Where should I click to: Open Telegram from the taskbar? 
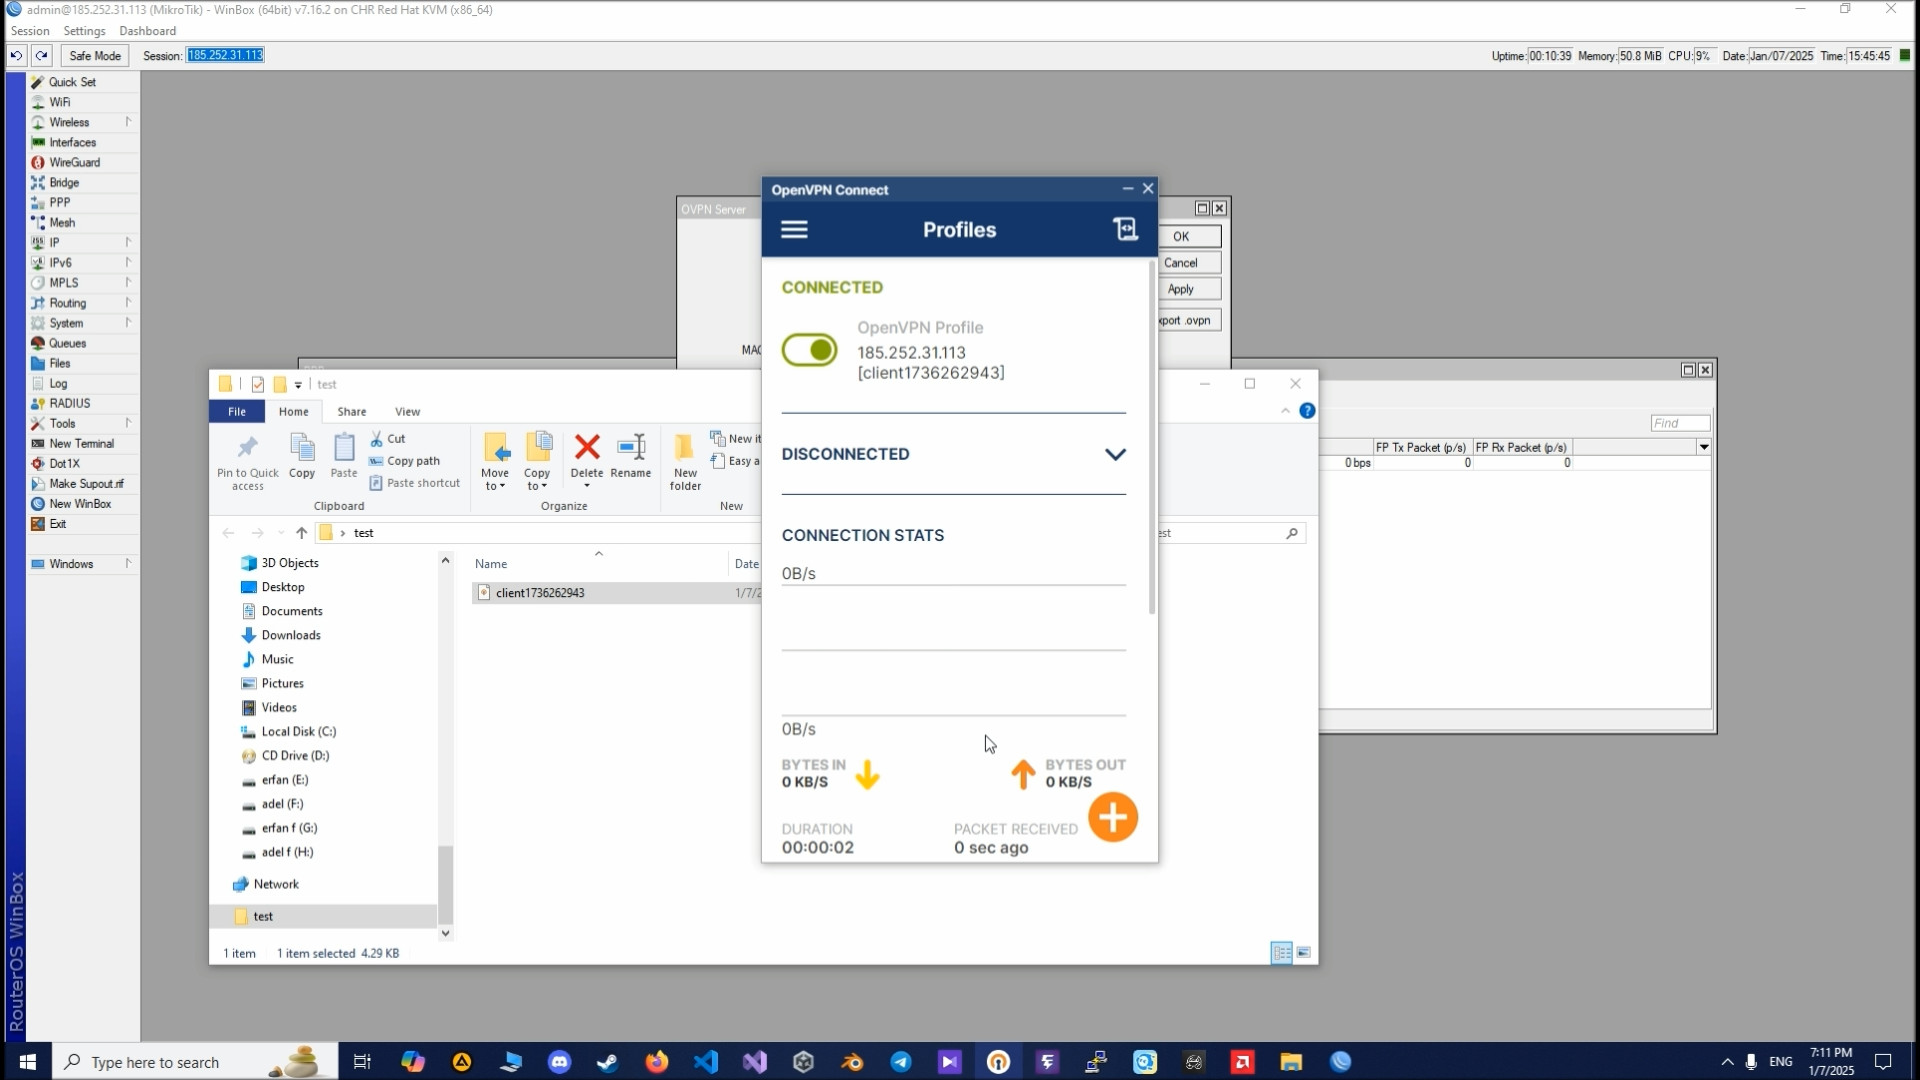click(x=900, y=1062)
